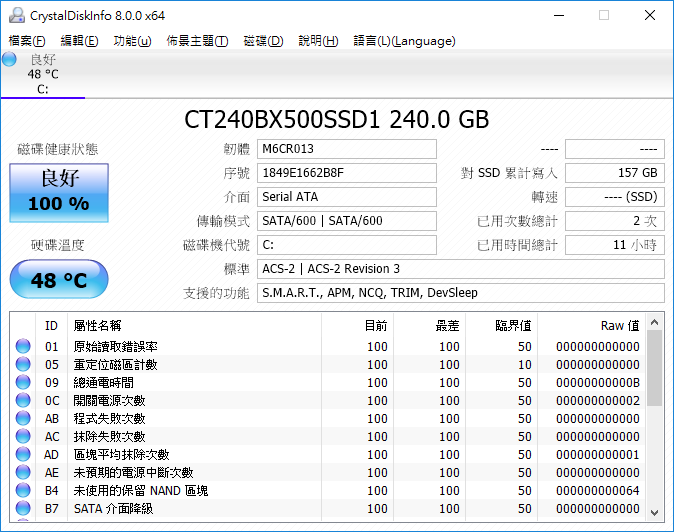The height and width of the screenshot is (532, 674).
Task: Select the blue status orb for drive C:
Action: click(x=9, y=59)
